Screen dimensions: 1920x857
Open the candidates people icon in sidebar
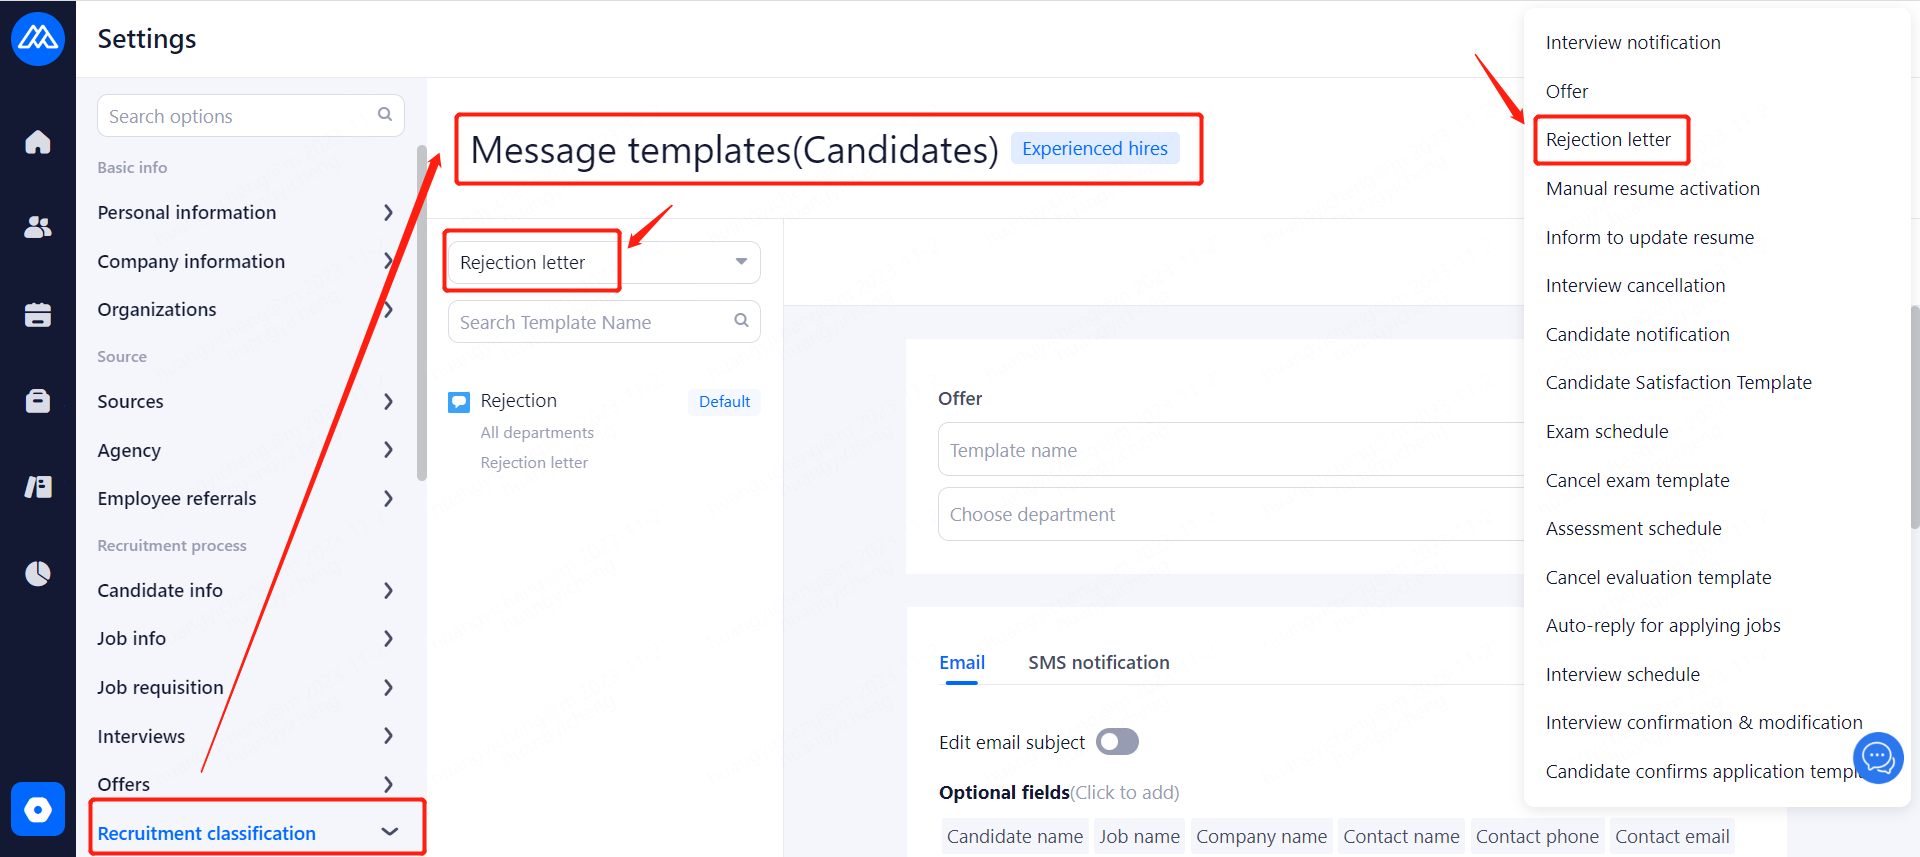pyautogui.click(x=38, y=228)
